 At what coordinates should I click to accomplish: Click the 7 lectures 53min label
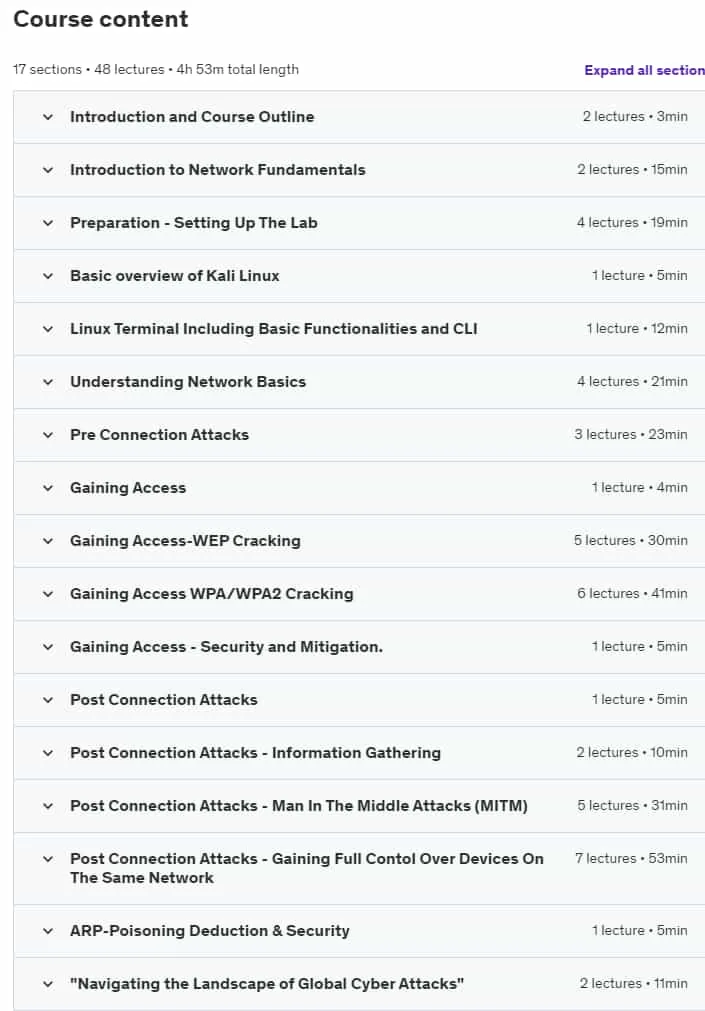click(x=631, y=858)
